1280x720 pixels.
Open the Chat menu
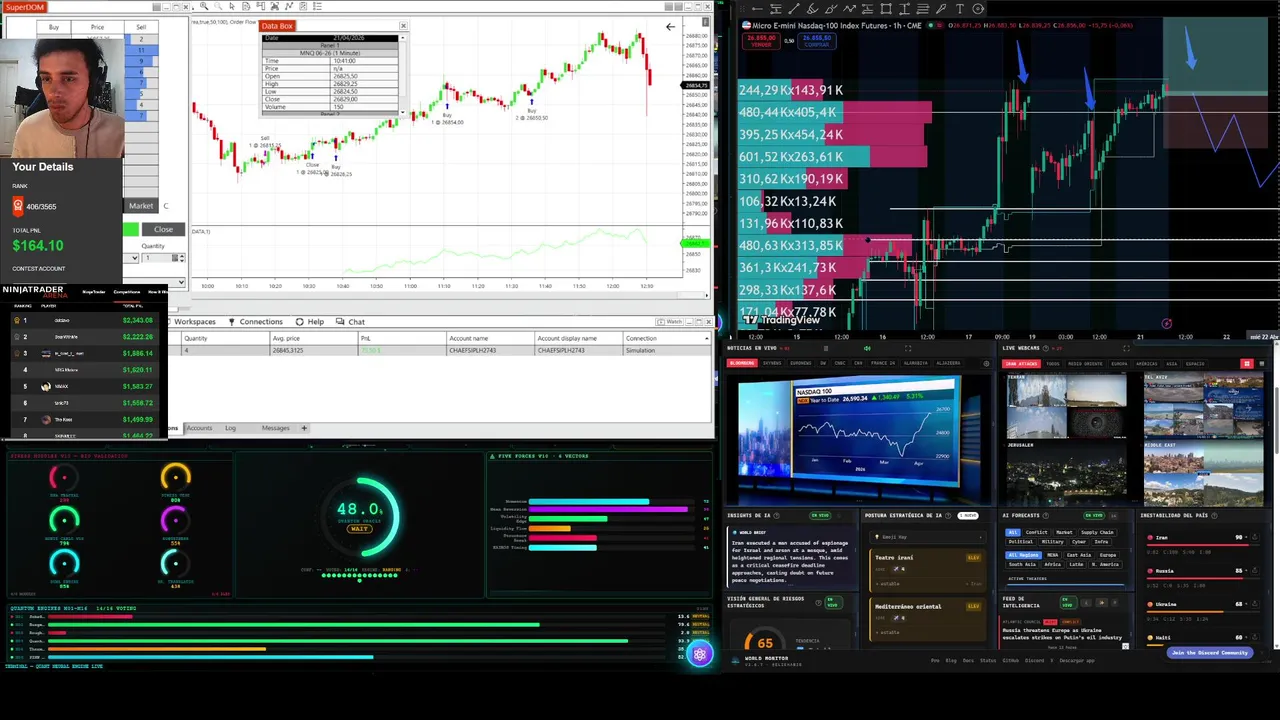coord(351,322)
